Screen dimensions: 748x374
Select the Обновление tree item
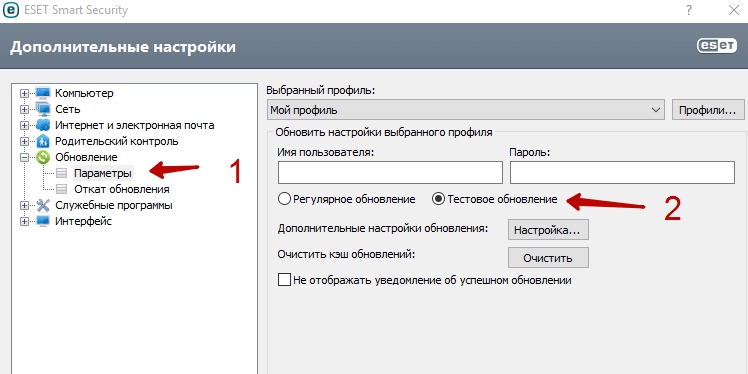pos(86,157)
